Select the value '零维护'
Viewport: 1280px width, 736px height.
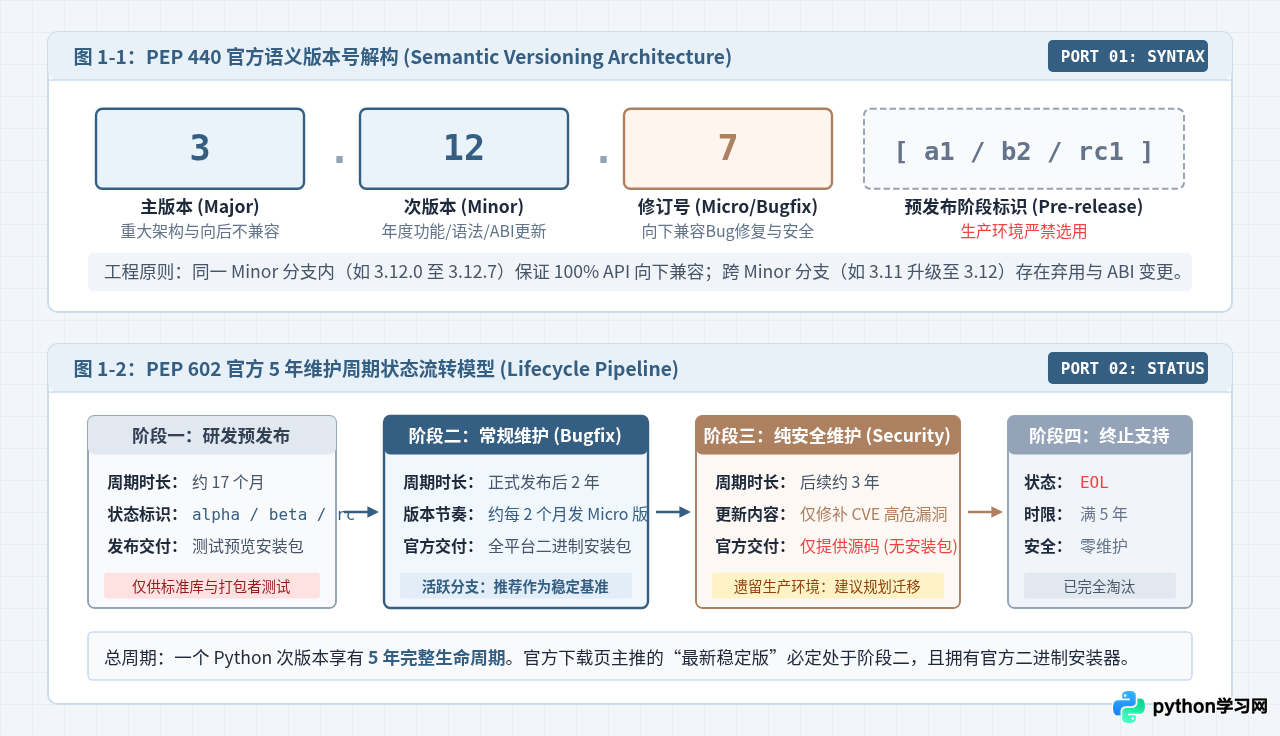coord(1104,546)
